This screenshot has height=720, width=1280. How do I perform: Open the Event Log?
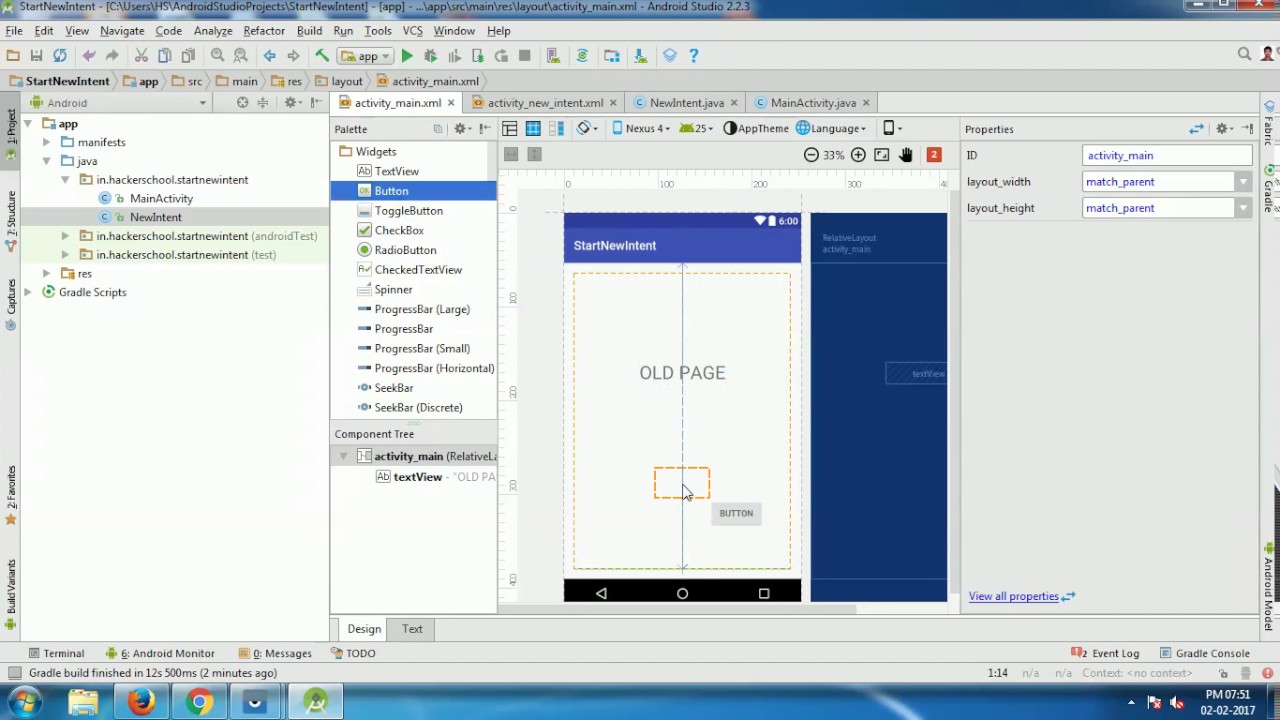(1106, 654)
